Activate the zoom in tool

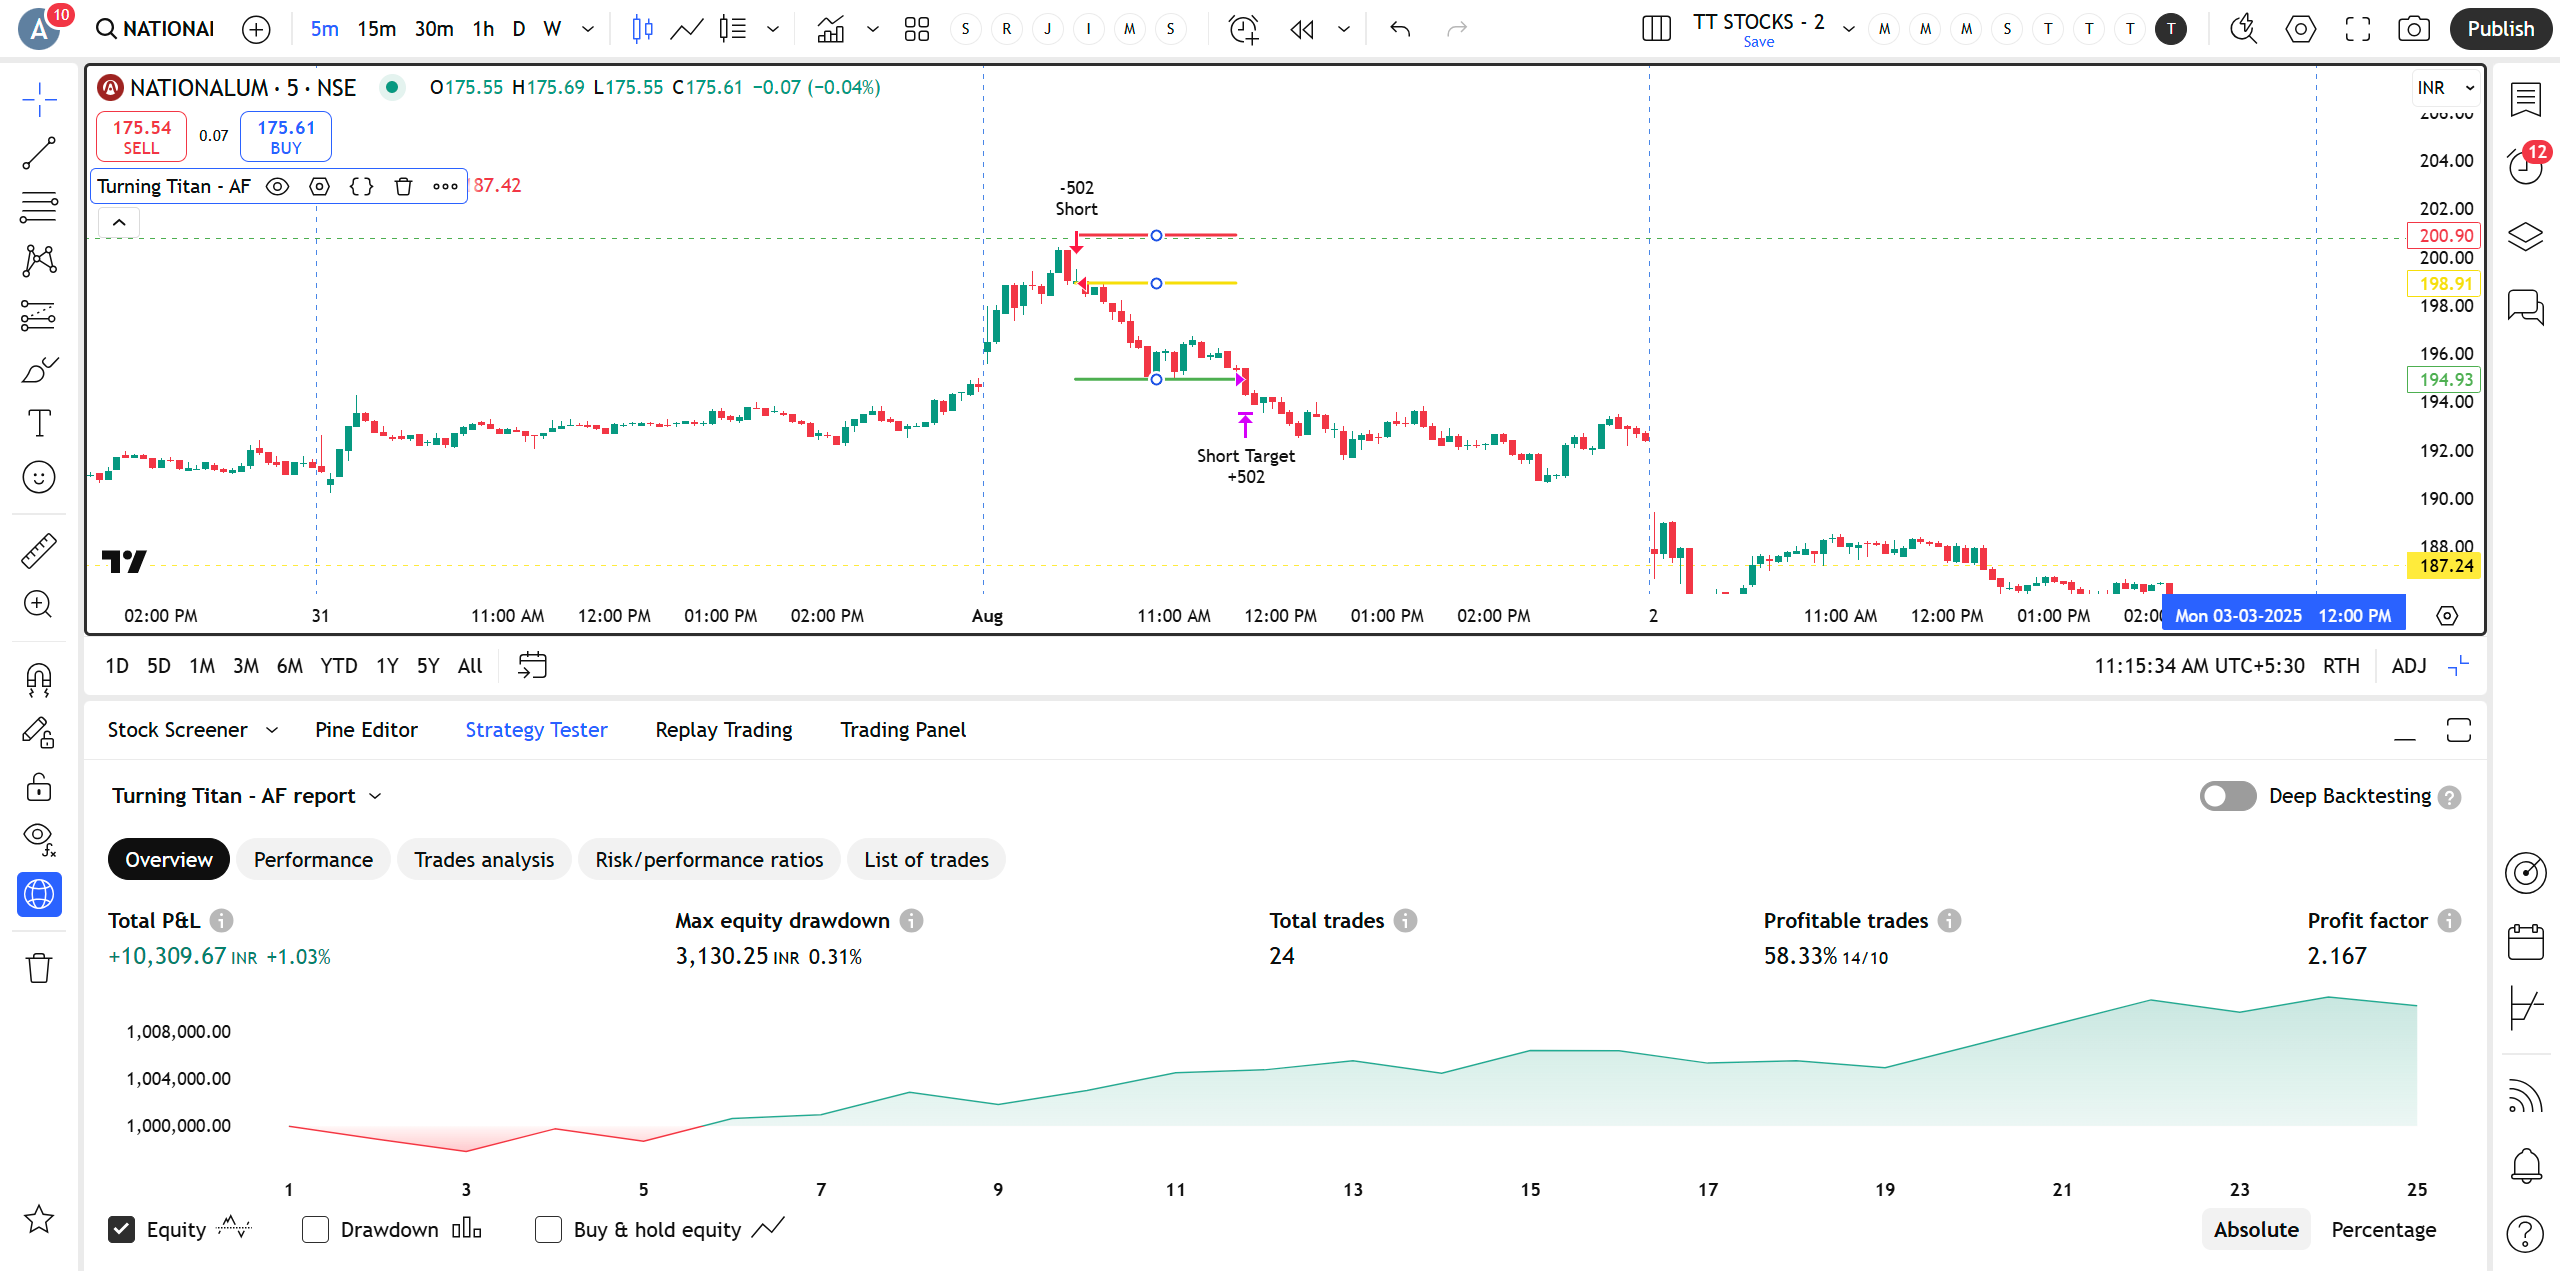[x=39, y=604]
